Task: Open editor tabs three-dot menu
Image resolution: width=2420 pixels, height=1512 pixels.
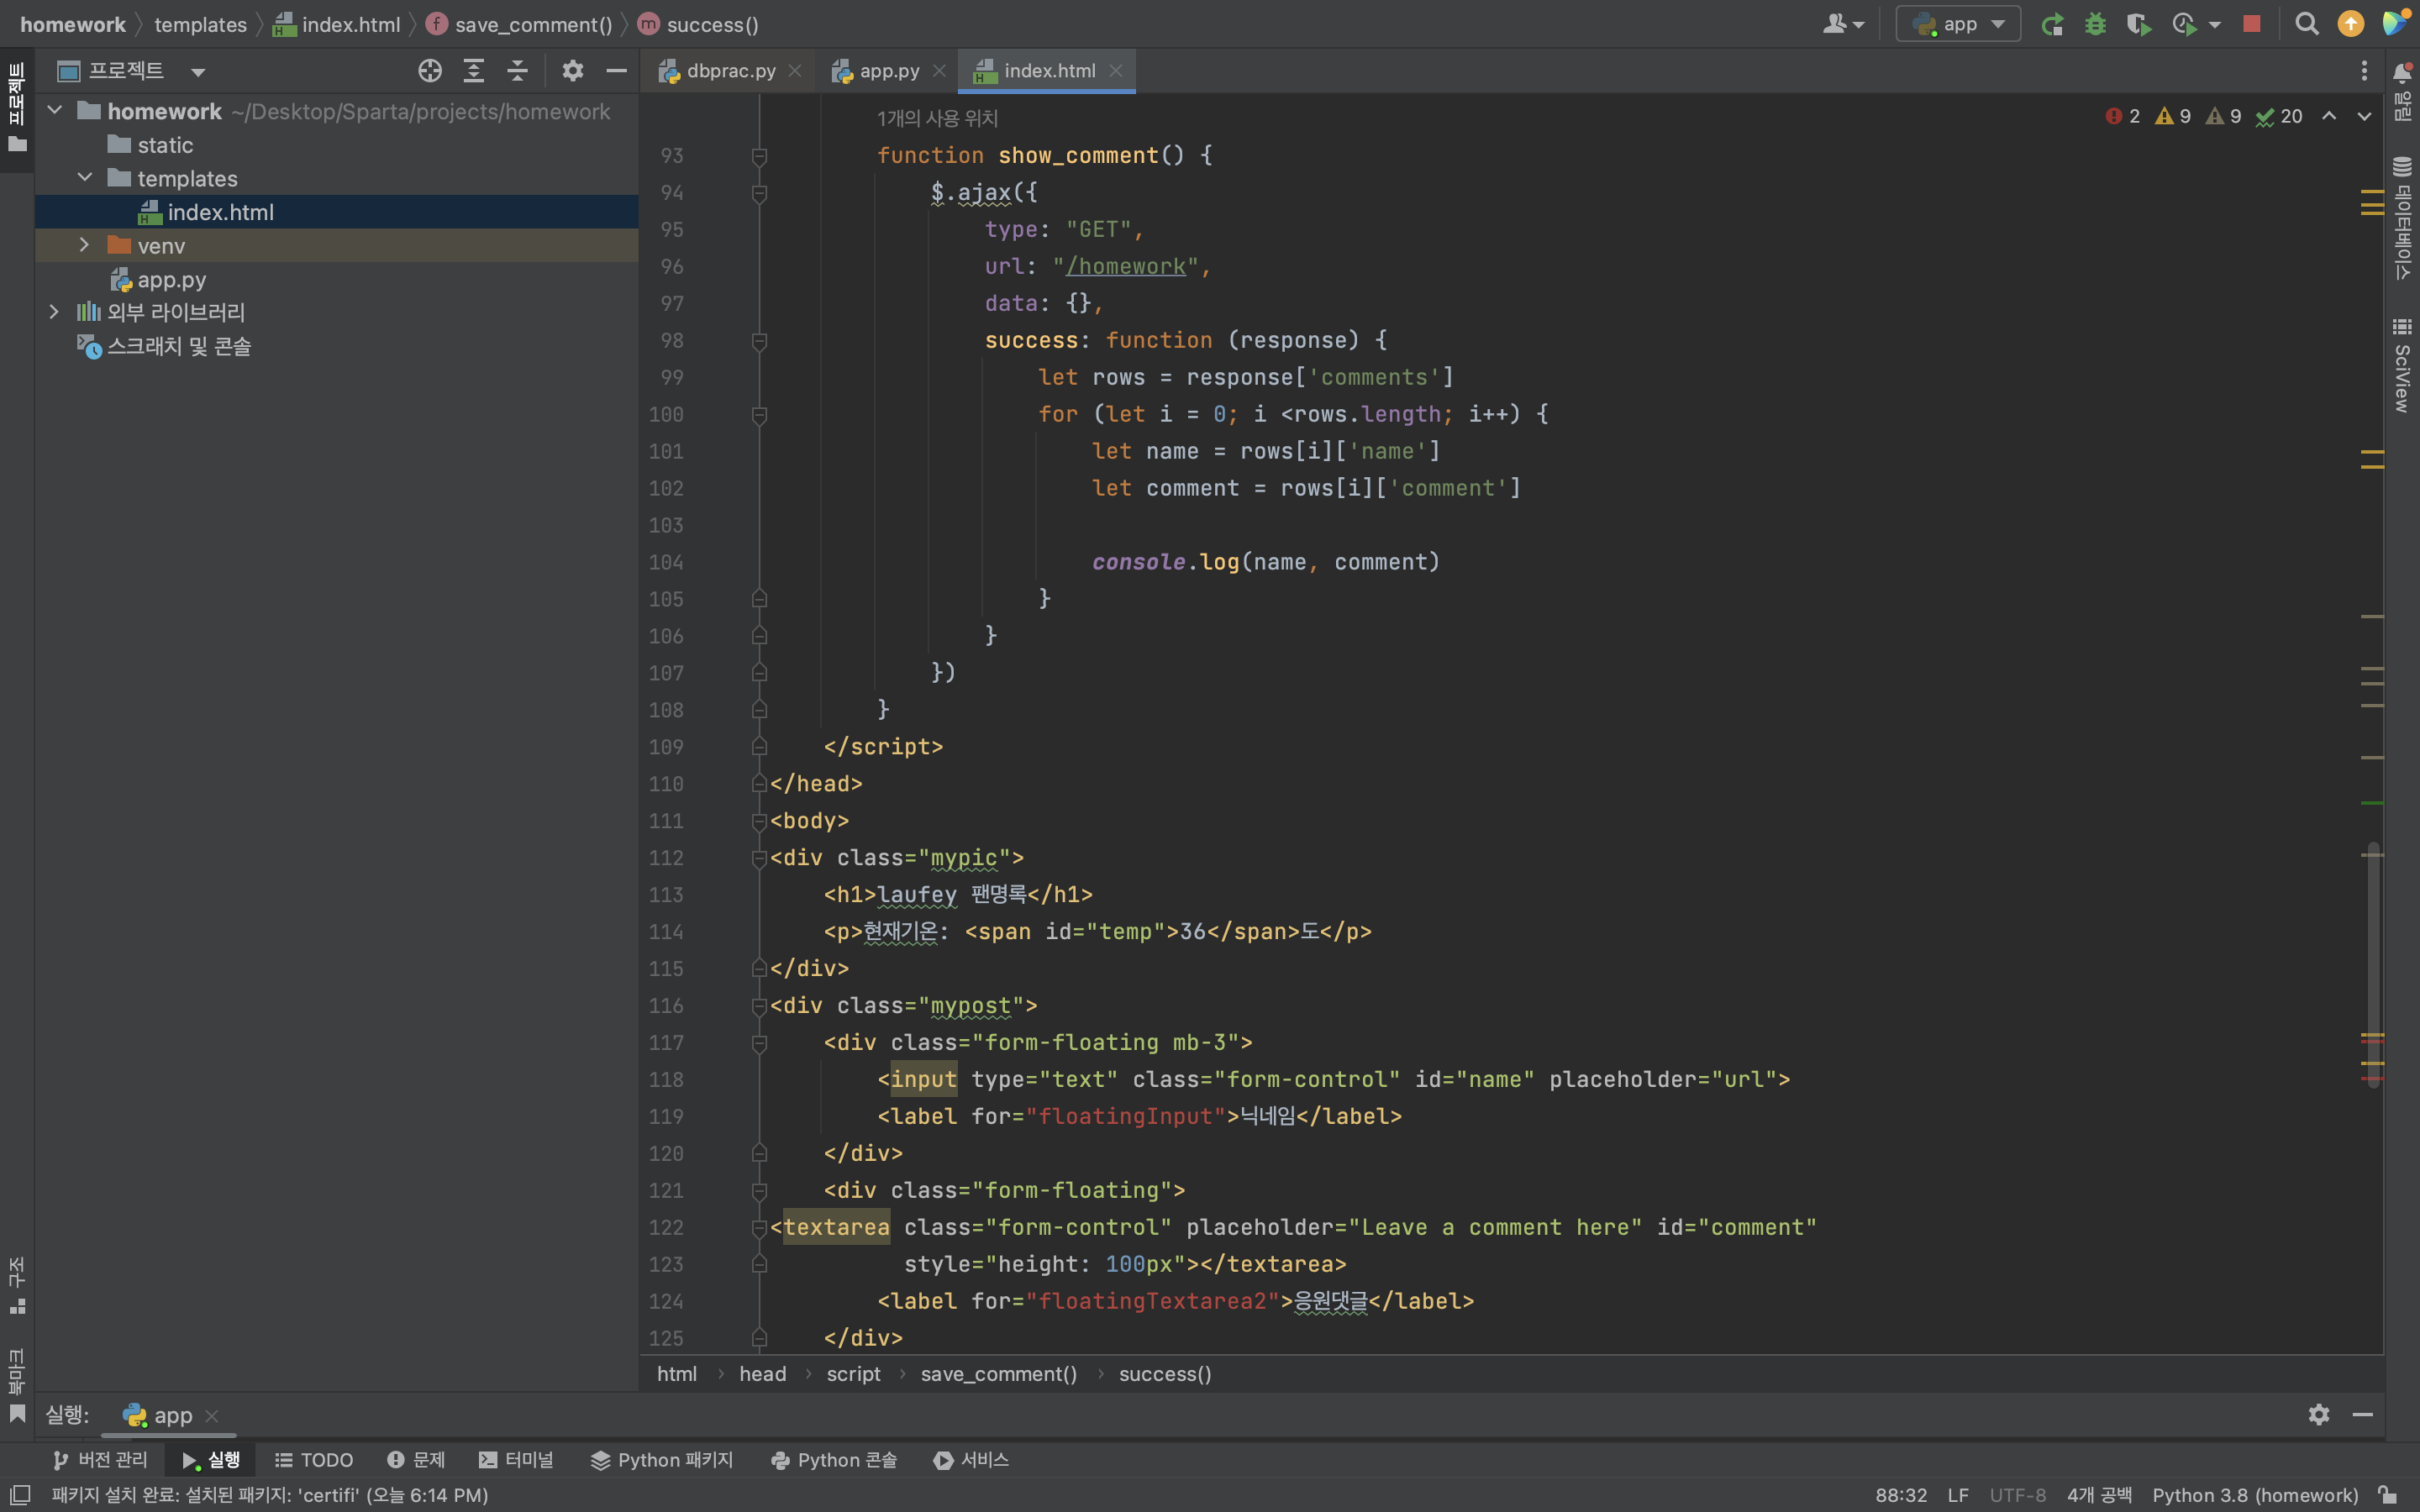Action: click(2364, 71)
